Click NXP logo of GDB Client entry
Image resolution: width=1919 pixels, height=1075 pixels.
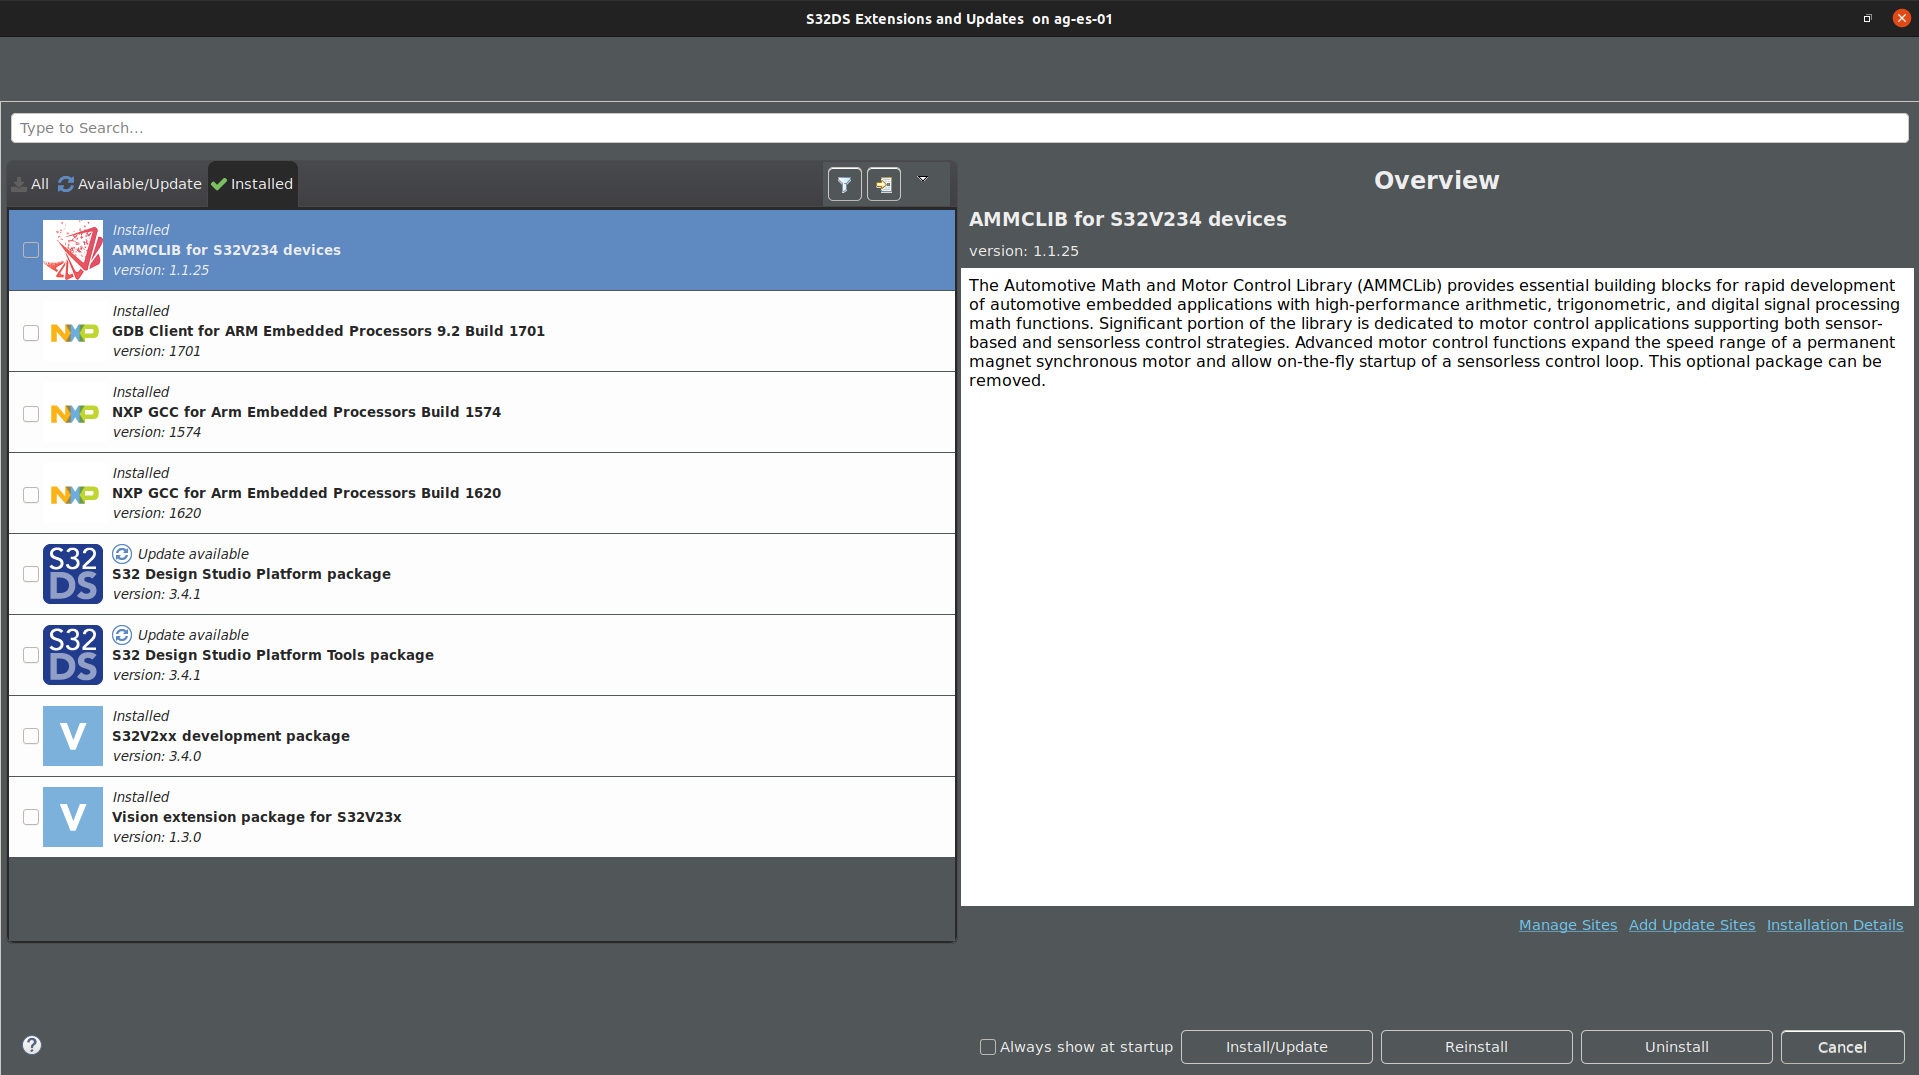click(x=75, y=332)
